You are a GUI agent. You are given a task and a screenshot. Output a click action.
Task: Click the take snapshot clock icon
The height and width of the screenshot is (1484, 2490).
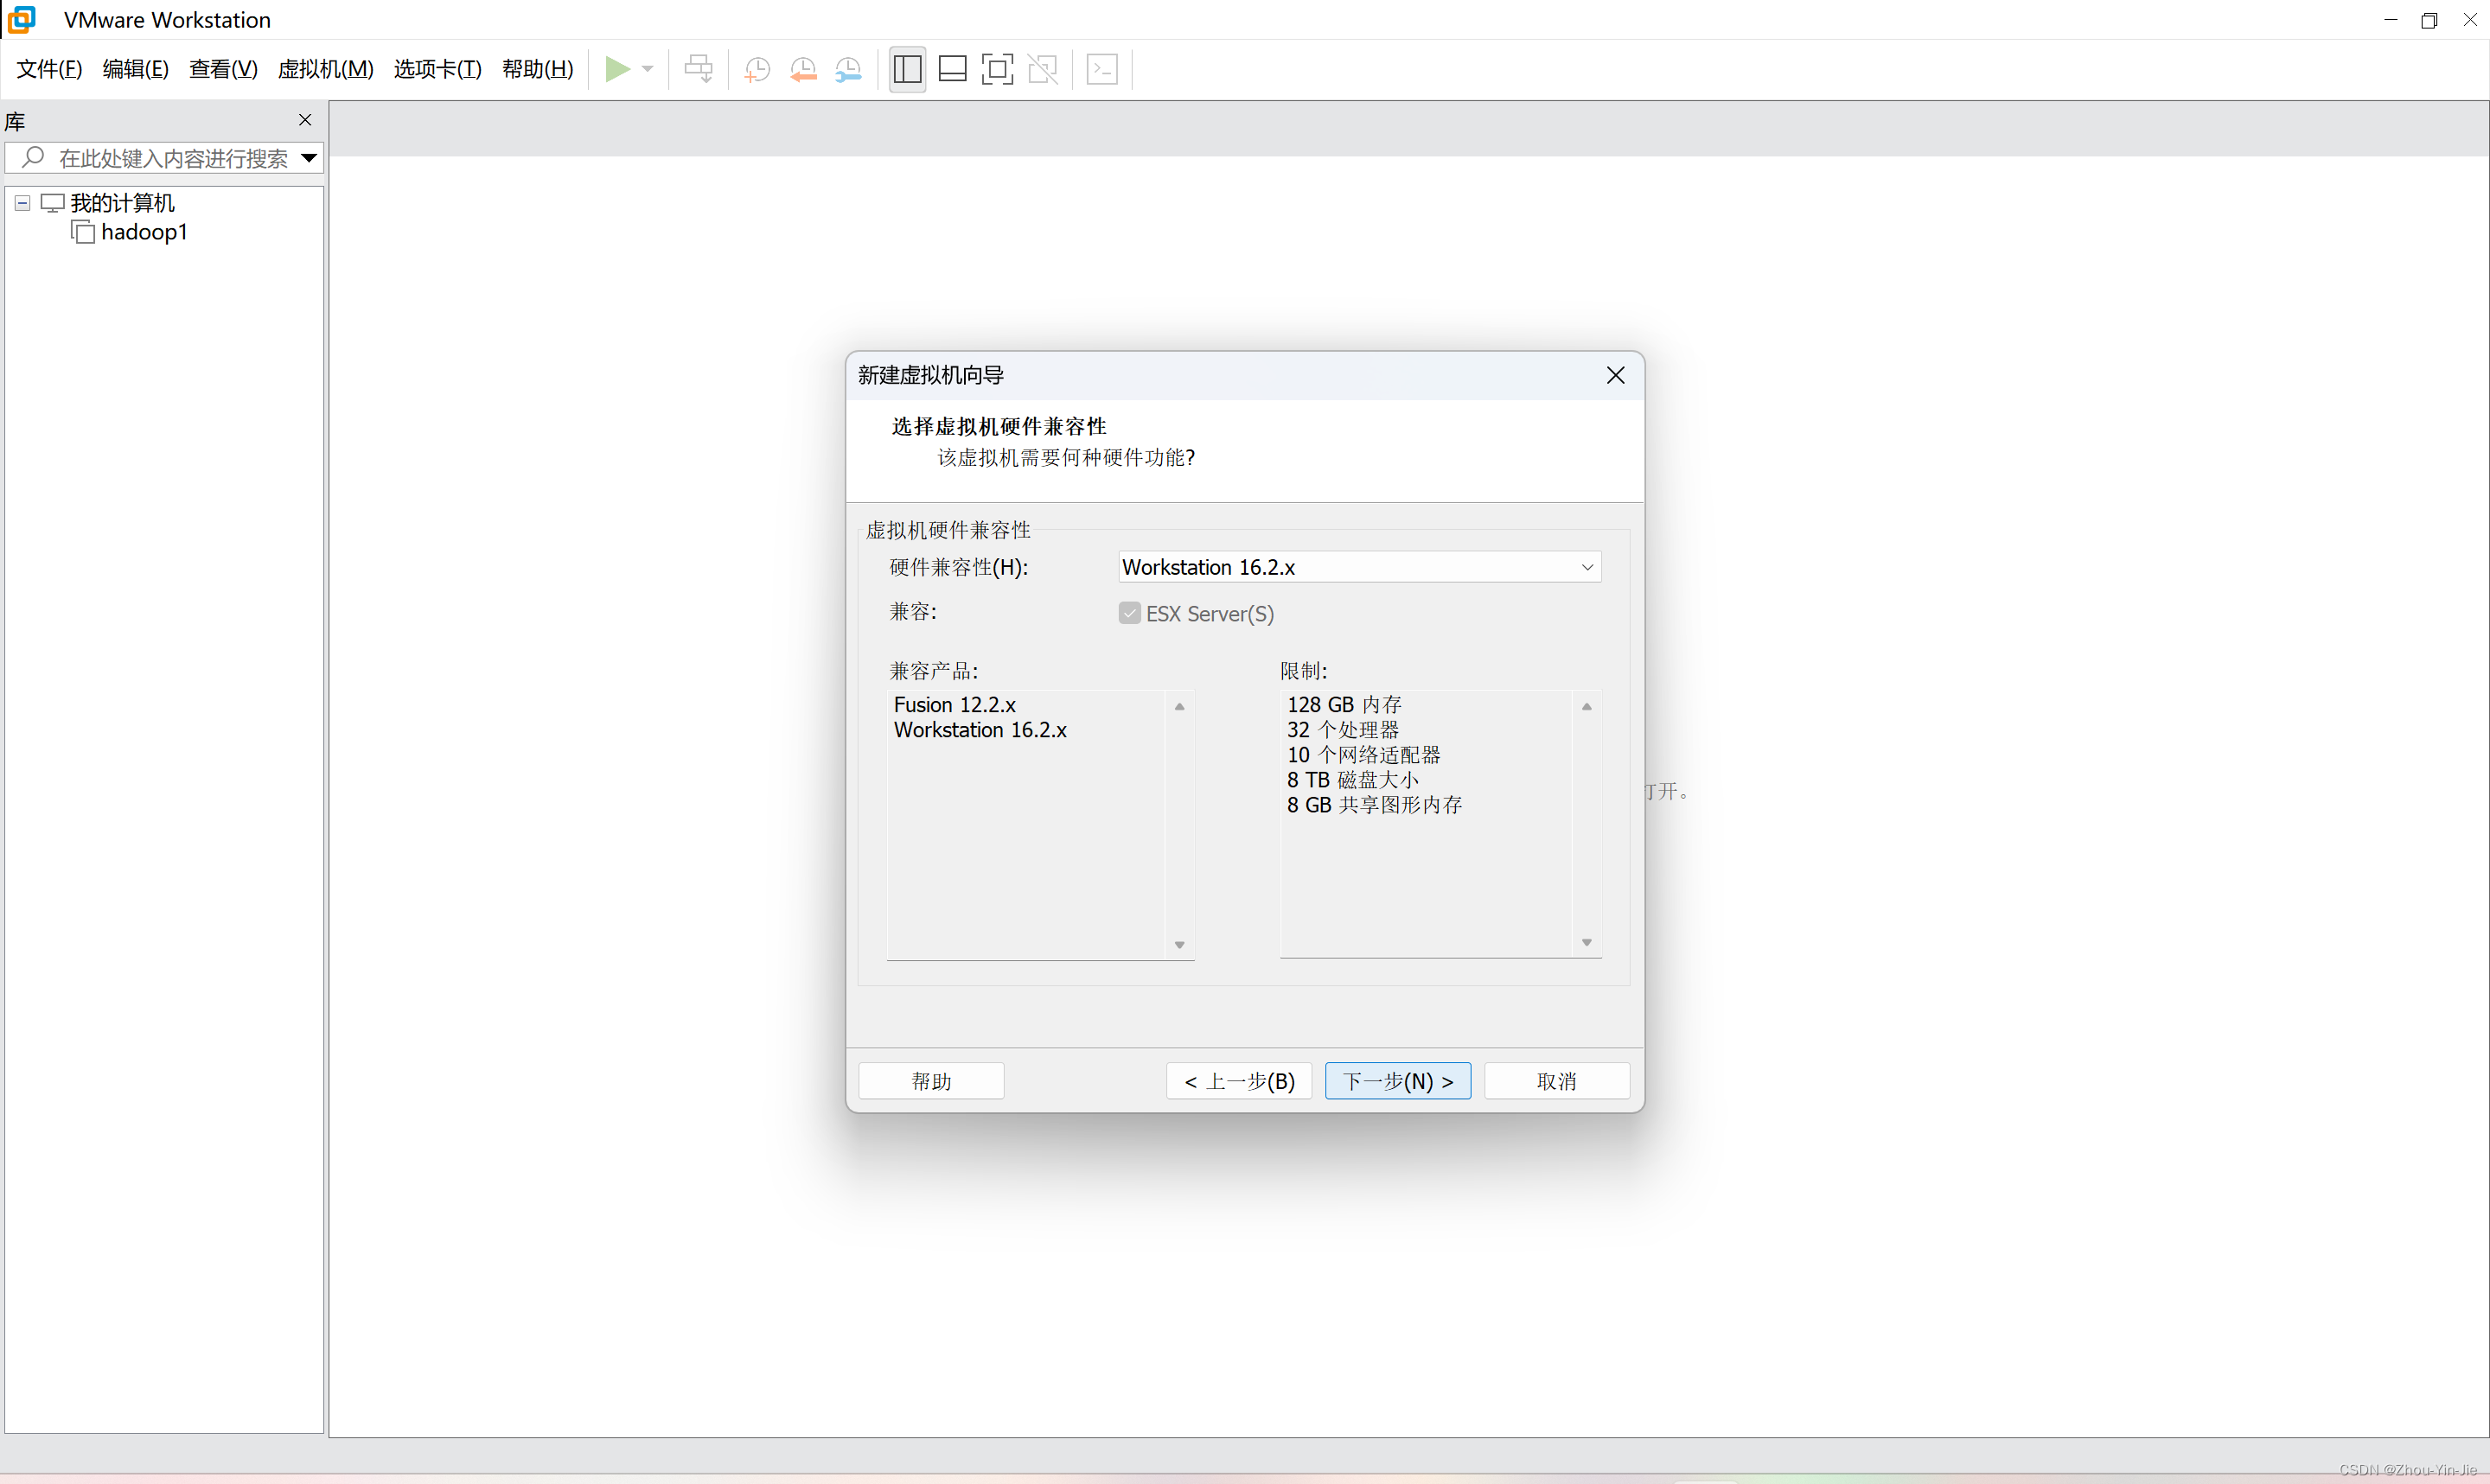757,69
